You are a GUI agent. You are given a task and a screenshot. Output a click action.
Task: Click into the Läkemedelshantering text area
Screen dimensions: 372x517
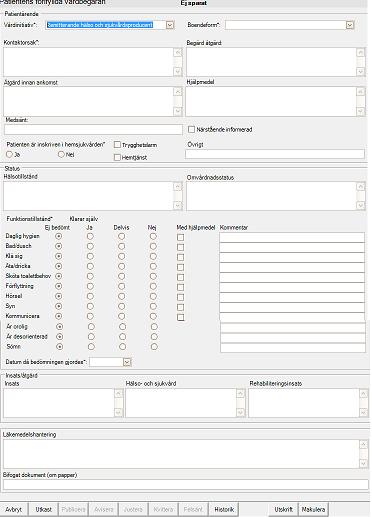click(x=182, y=454)
